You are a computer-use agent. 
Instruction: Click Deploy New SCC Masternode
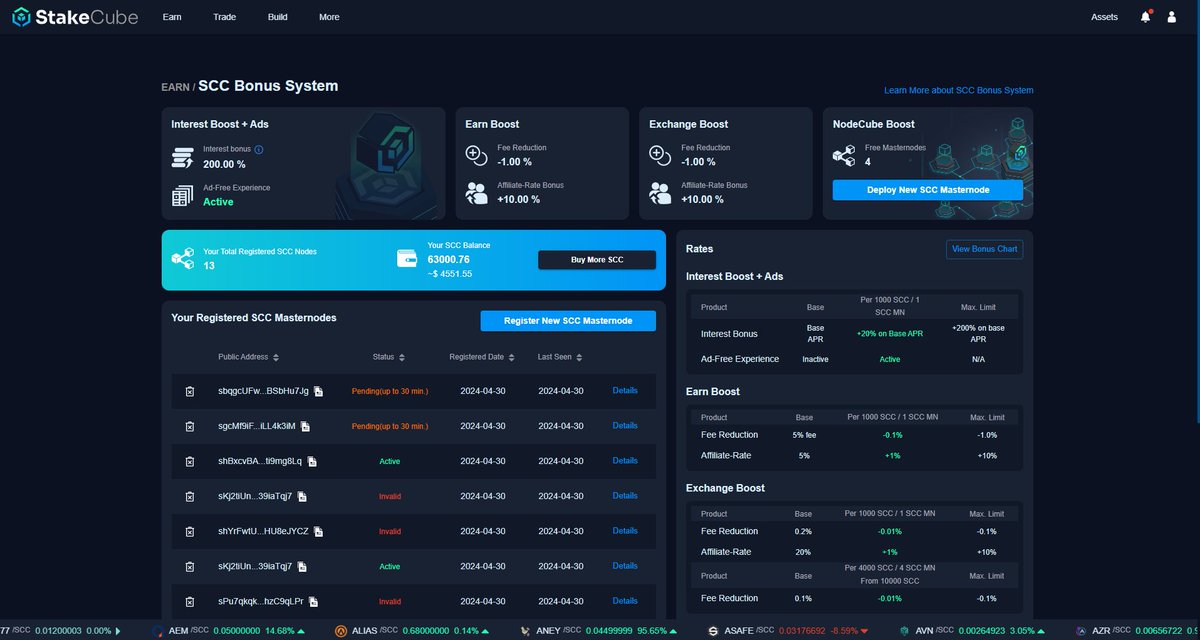click(928, 190)
